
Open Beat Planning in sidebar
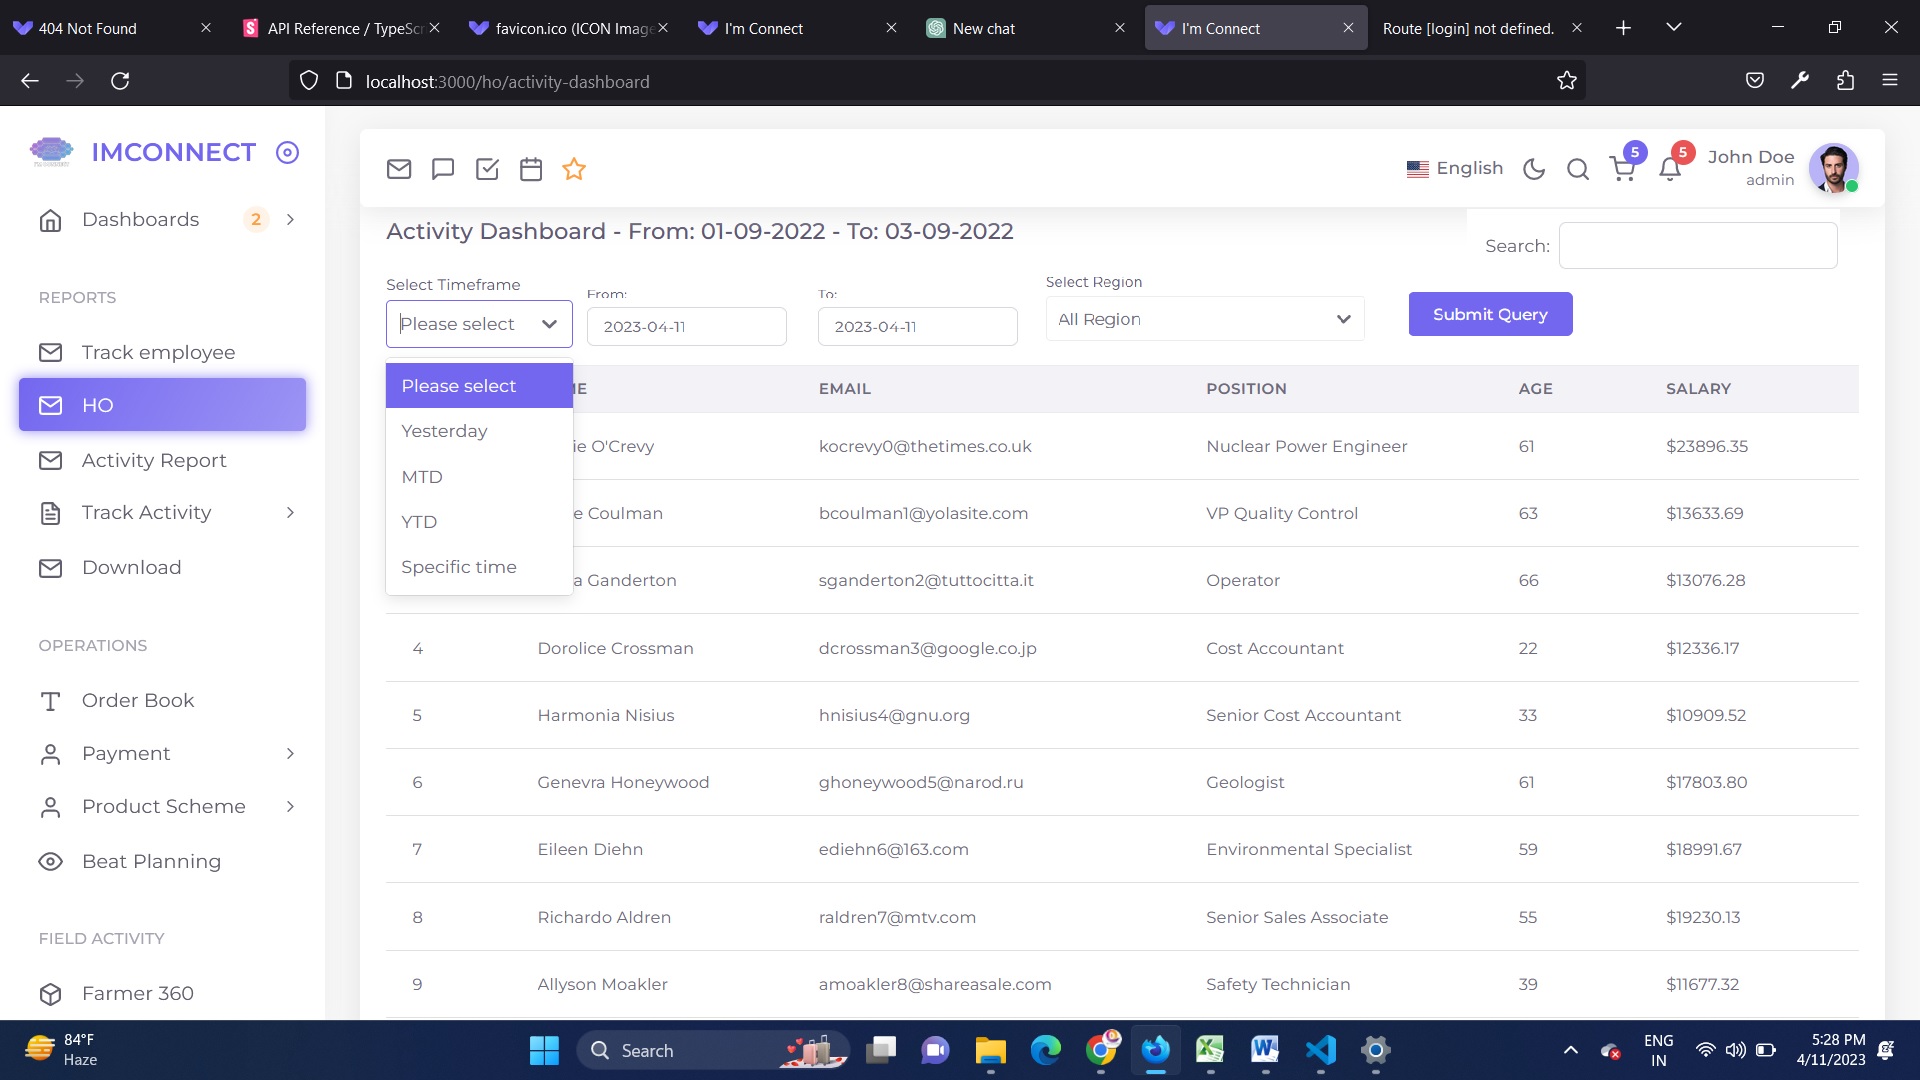151,861
